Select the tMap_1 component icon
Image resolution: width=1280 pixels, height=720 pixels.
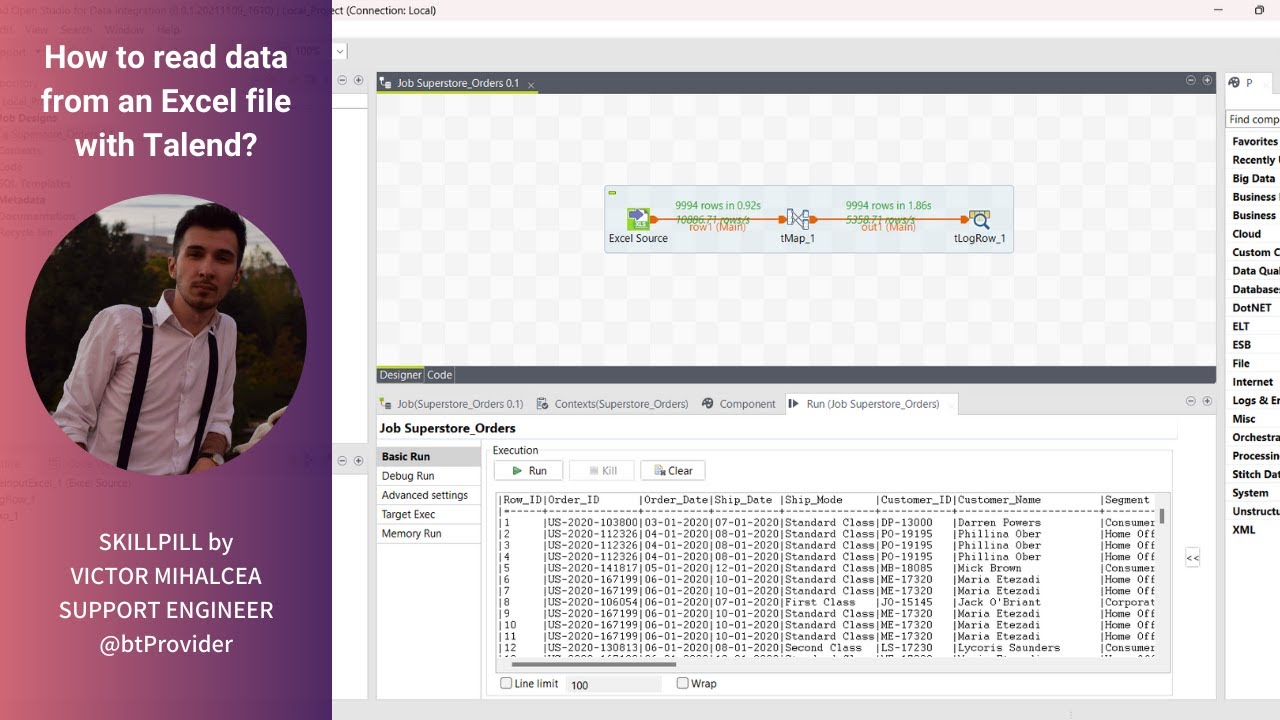coord(797,219)
